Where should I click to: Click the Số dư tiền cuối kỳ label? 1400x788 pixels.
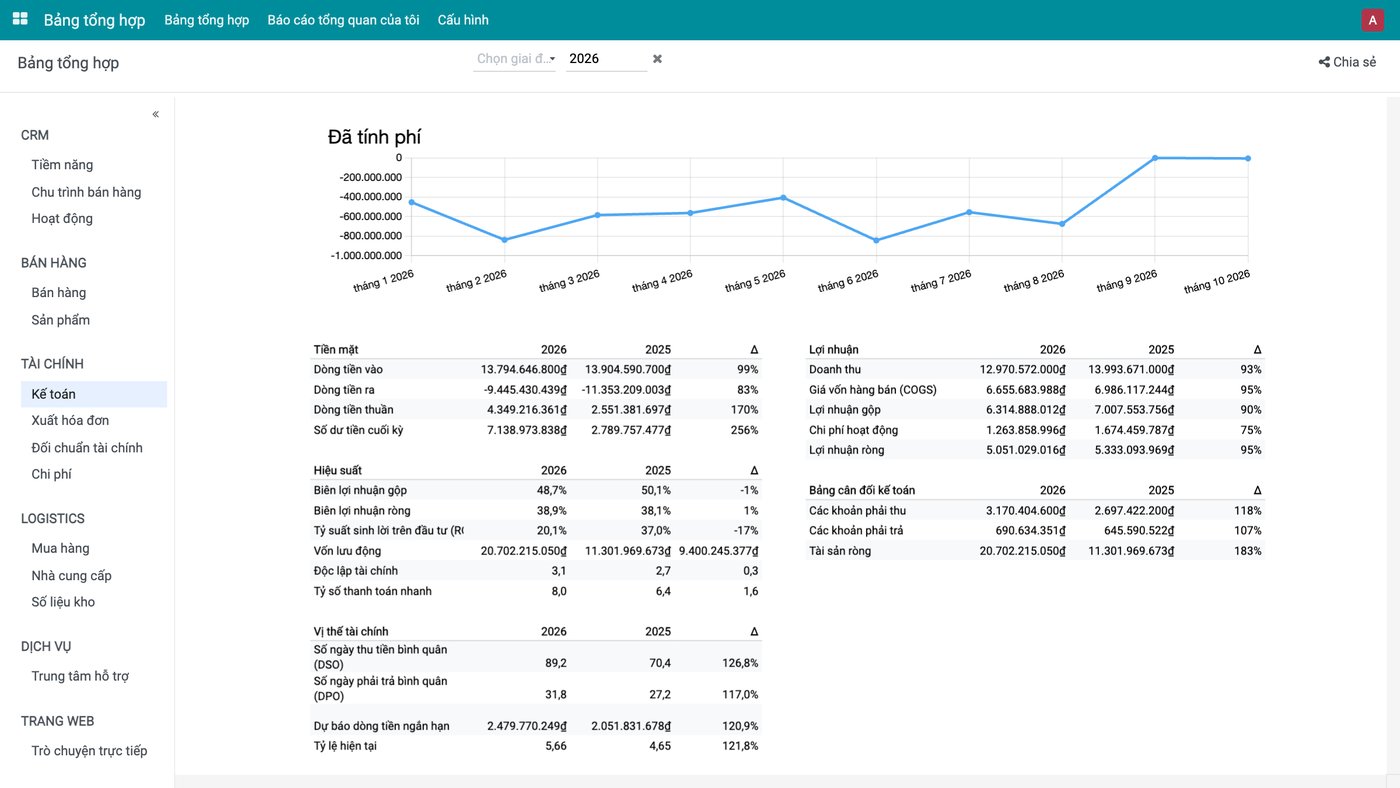point(358,430)
